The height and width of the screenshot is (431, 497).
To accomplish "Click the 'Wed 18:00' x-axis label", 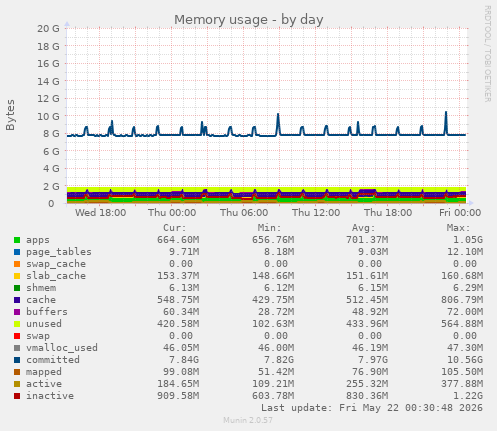I will click(x=100, y=213).
